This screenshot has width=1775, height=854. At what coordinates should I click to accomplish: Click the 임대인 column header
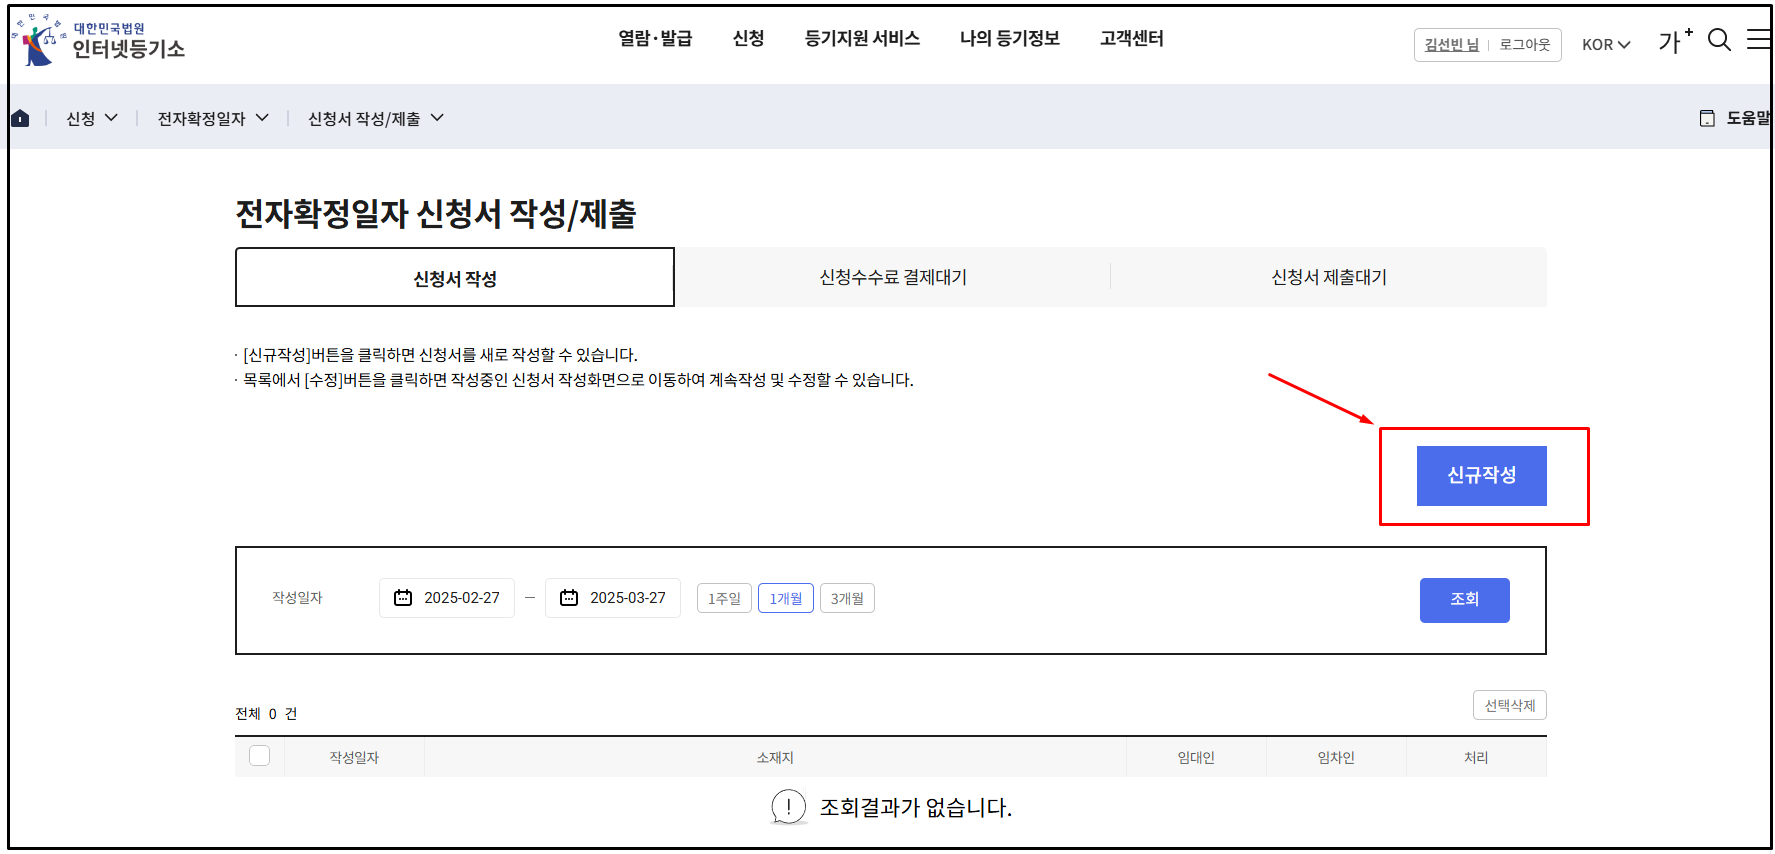pos(1196,757)
